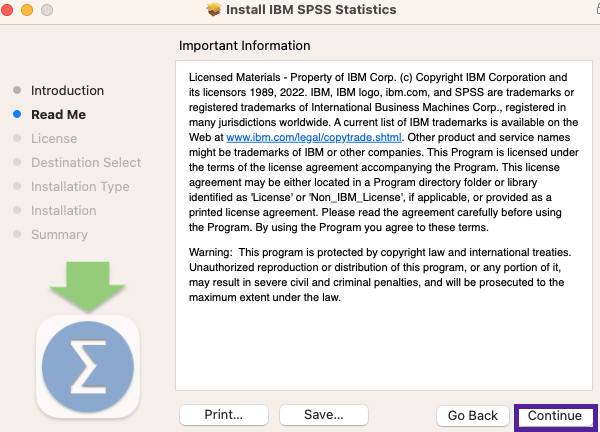Select the Destination Select step
The height and width of the screenshot is (432, 600).
(86, 163)
